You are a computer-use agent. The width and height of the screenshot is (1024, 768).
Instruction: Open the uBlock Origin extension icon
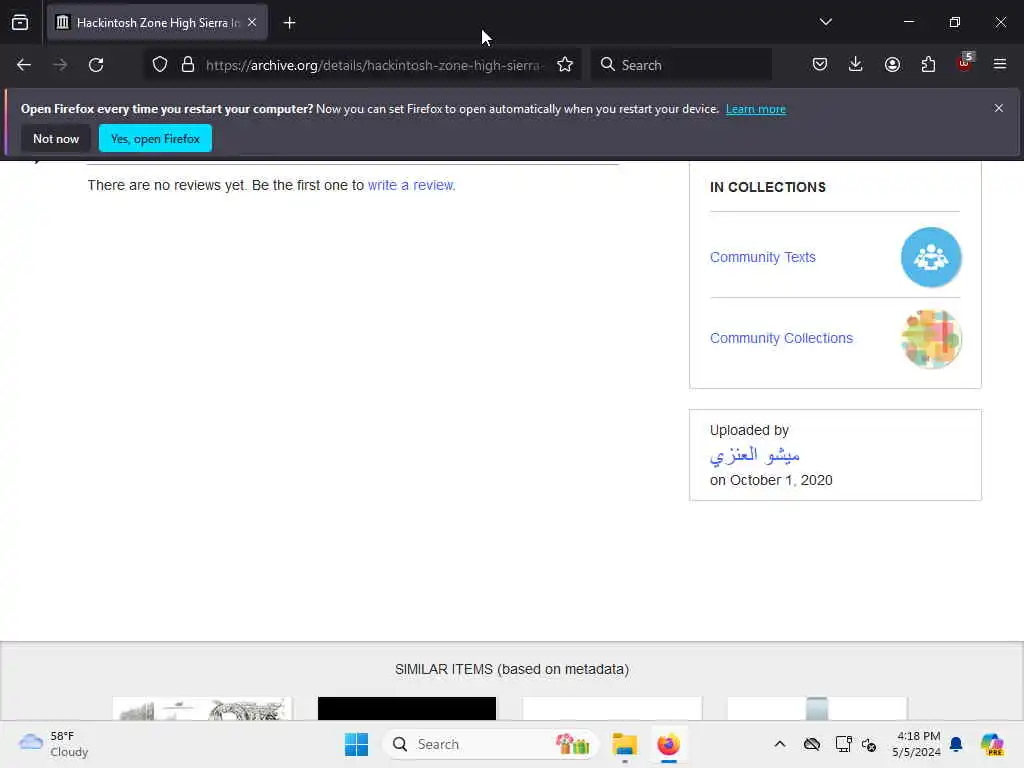coord(965,63)
